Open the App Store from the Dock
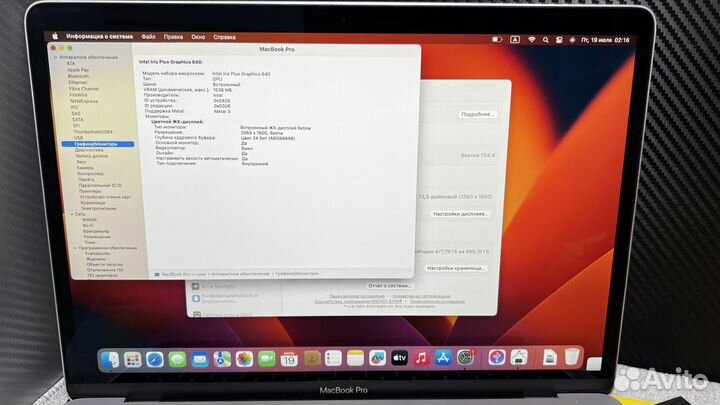The image size is (720, 405). click(443, 357)
